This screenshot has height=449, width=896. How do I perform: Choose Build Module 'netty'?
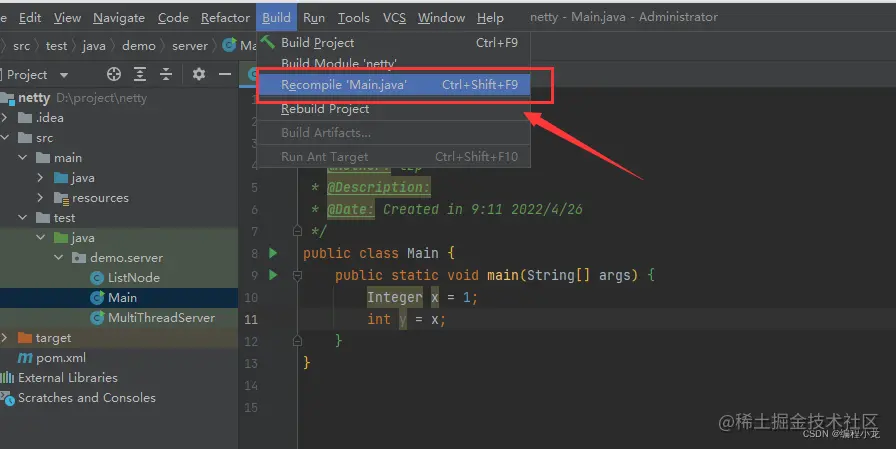[x=394, y=63]
